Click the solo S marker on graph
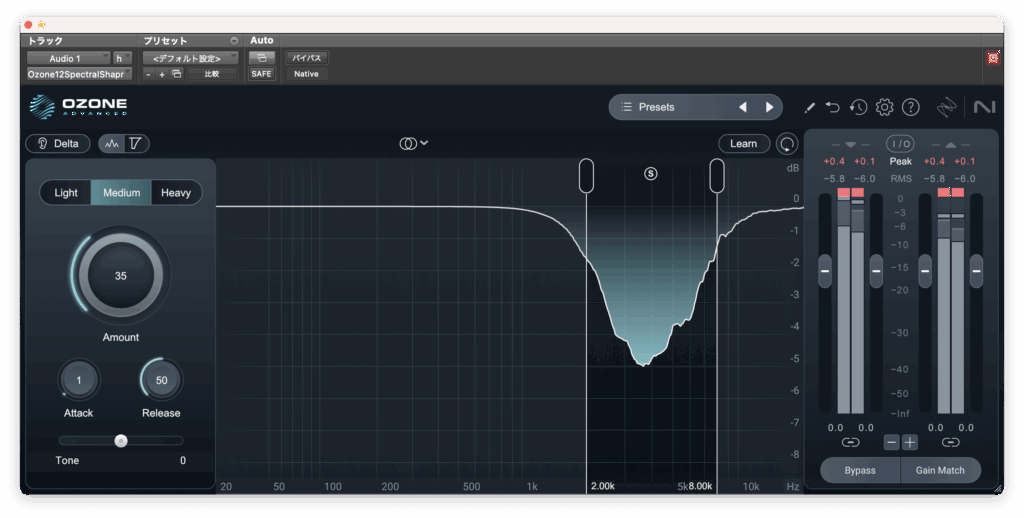The image size is (1024, 518). (x=651, y=173)
